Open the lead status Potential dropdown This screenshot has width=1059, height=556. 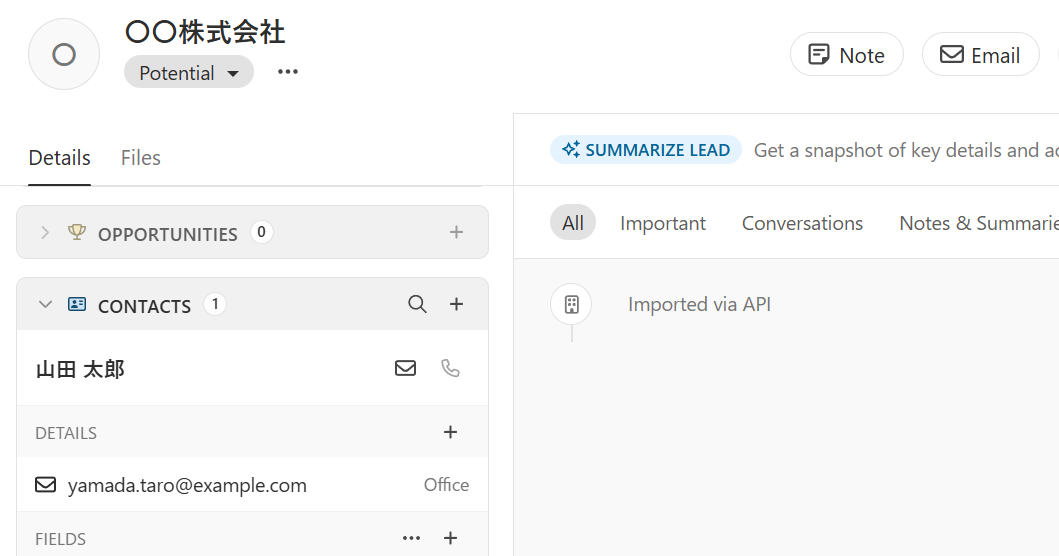coord(188,72)
